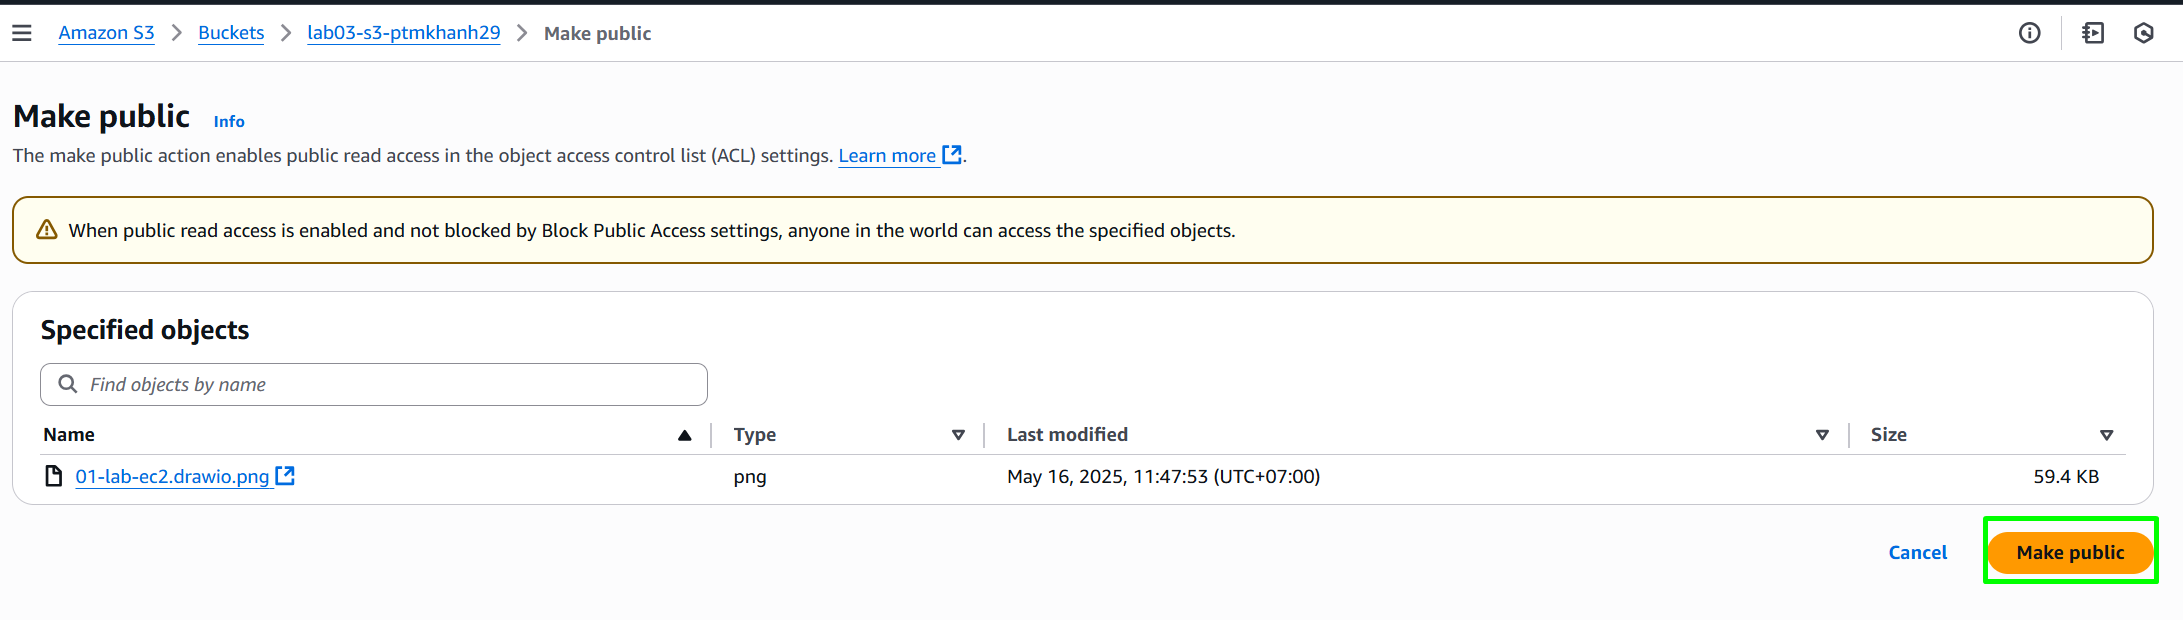The image size is (2183, 620).
Task: Click the info circle icon in header
Action: (x=2029, y=33)
